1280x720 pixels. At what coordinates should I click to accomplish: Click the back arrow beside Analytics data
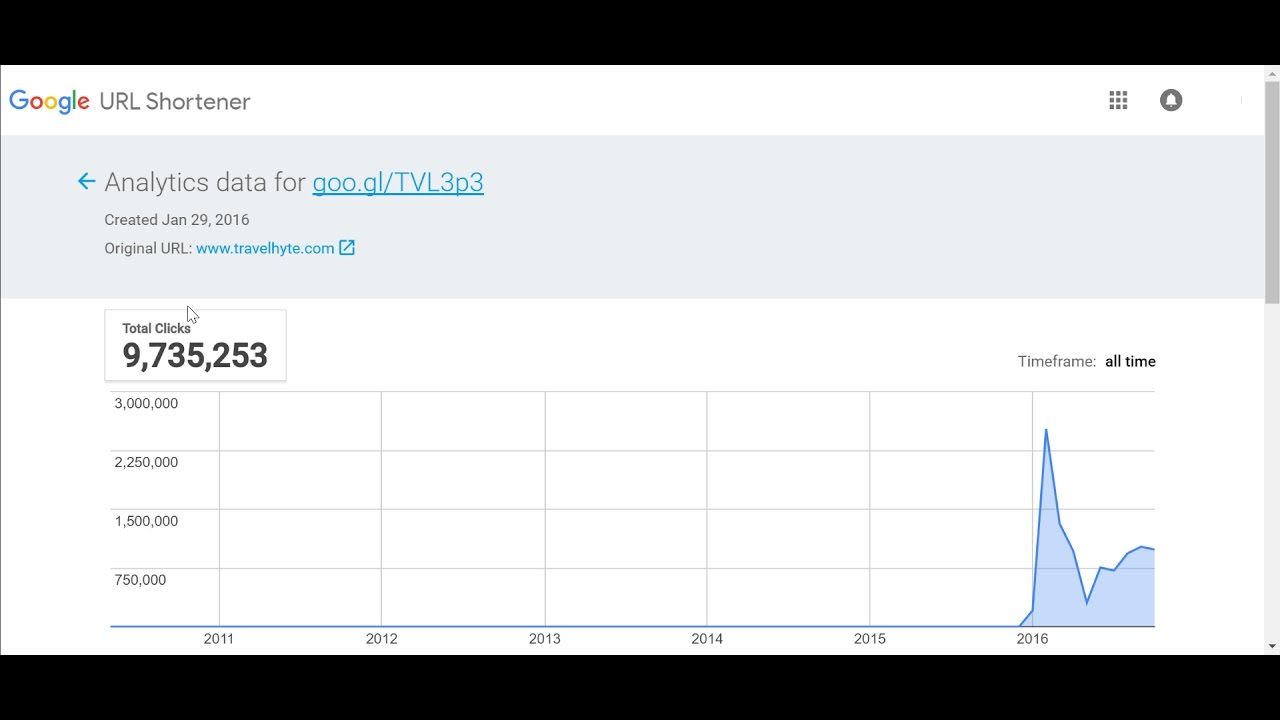click(x=86, y=181)
